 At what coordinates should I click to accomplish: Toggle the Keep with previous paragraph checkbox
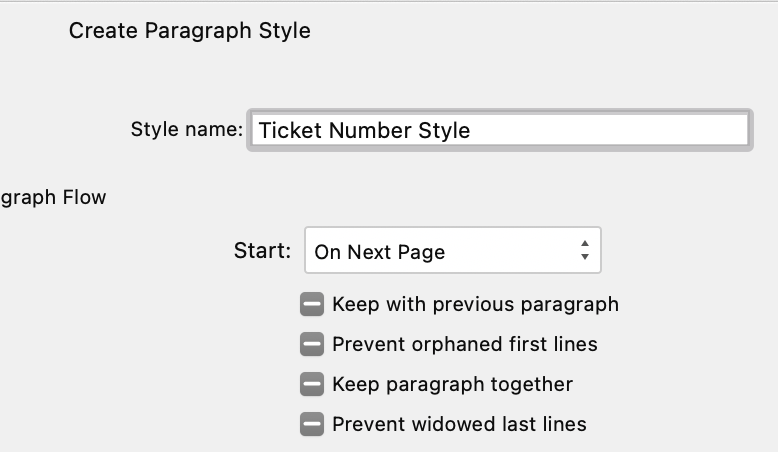coord(312,304)
